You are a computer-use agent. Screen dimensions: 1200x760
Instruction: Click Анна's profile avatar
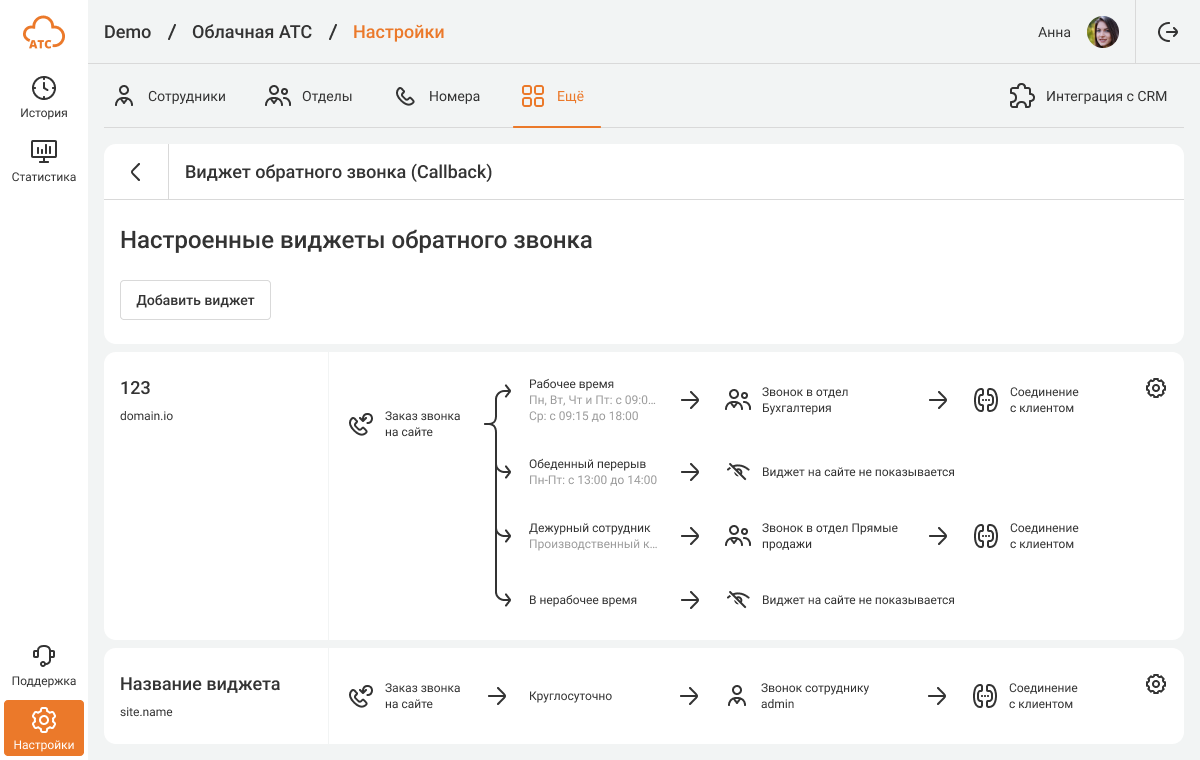coord(1102,32)
